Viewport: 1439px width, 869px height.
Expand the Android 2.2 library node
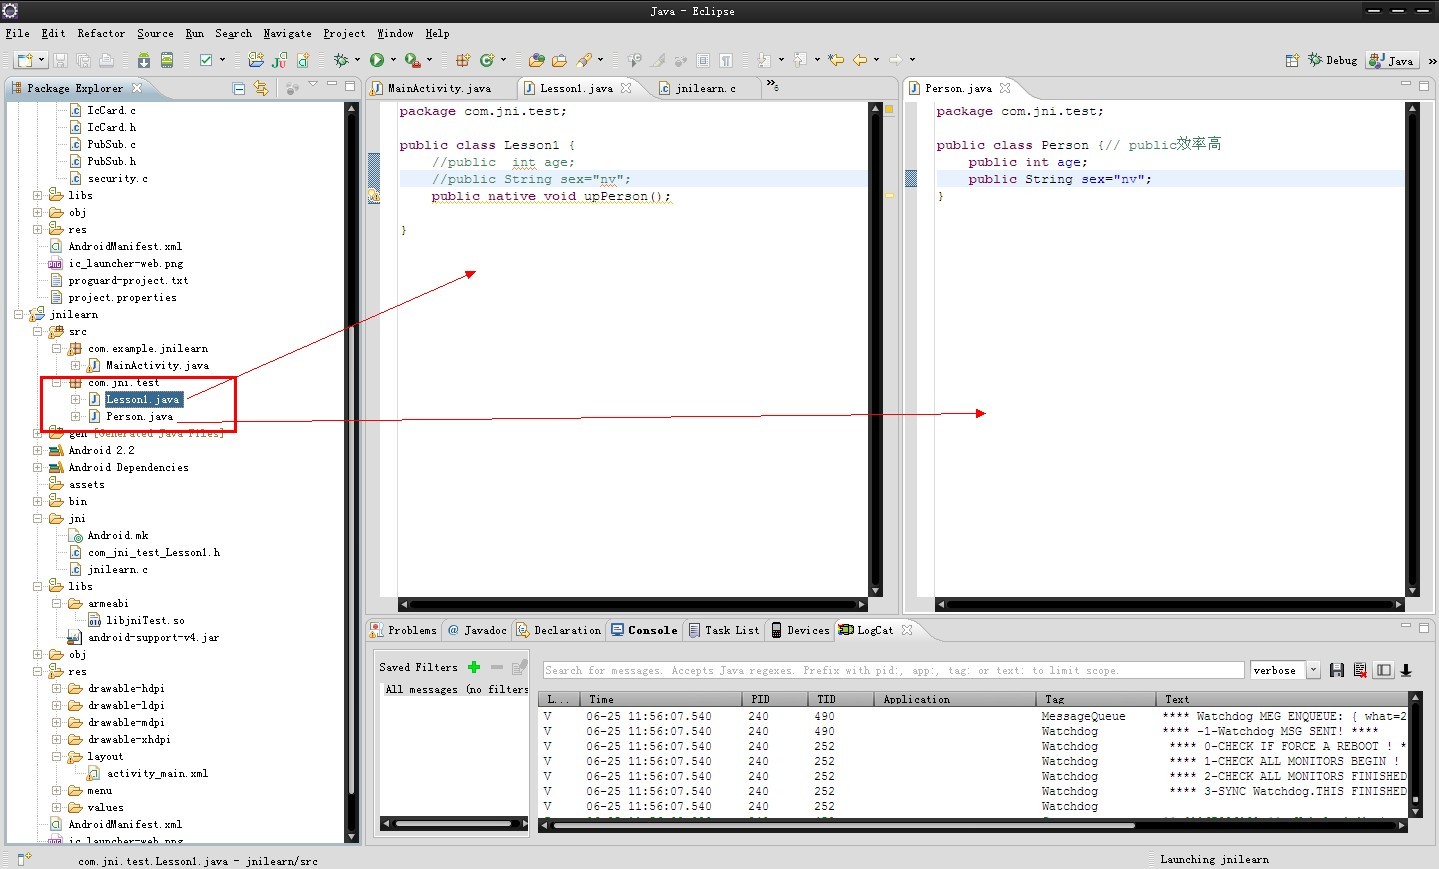click(x=38, y=450)
